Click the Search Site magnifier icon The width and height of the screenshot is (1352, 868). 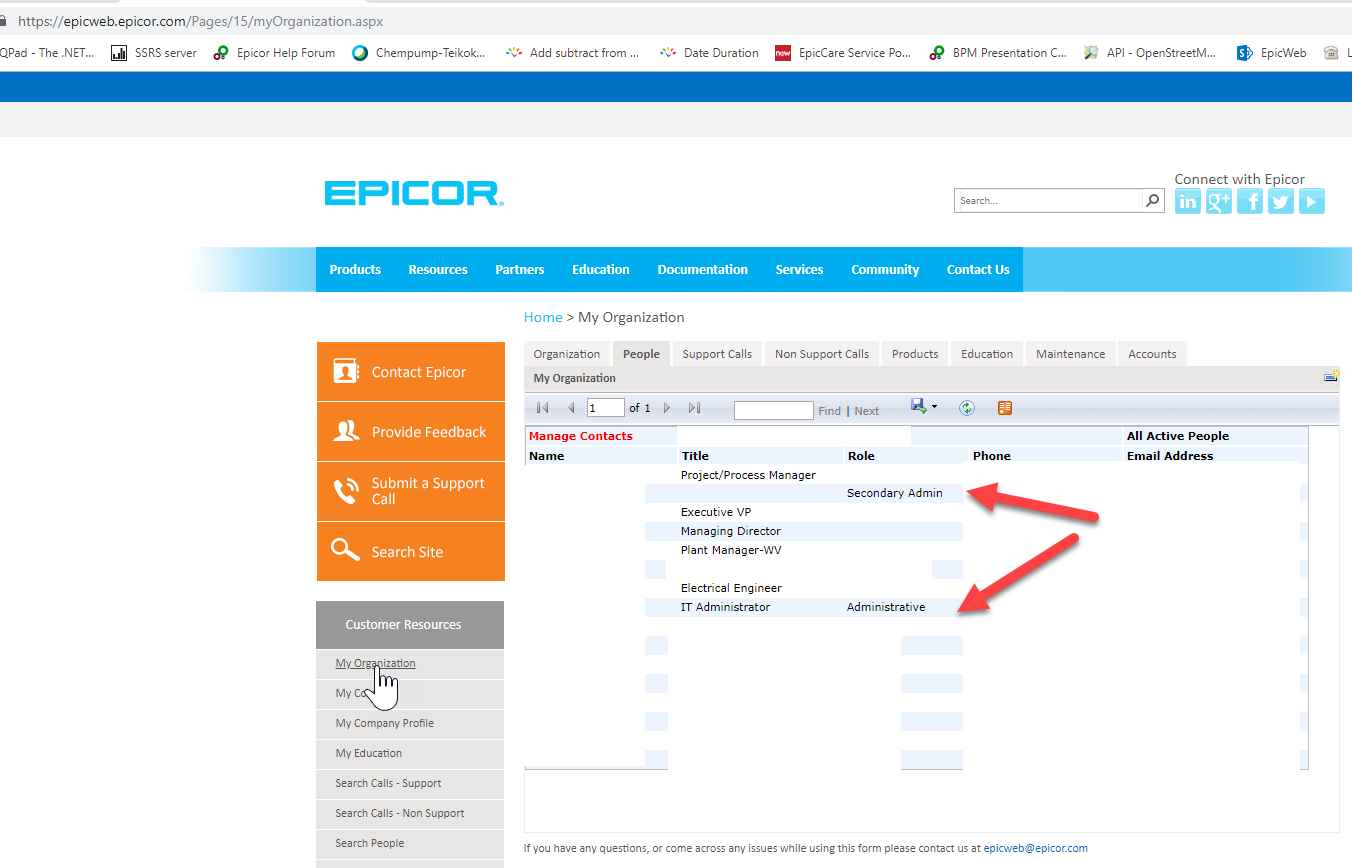click(345, 550)
